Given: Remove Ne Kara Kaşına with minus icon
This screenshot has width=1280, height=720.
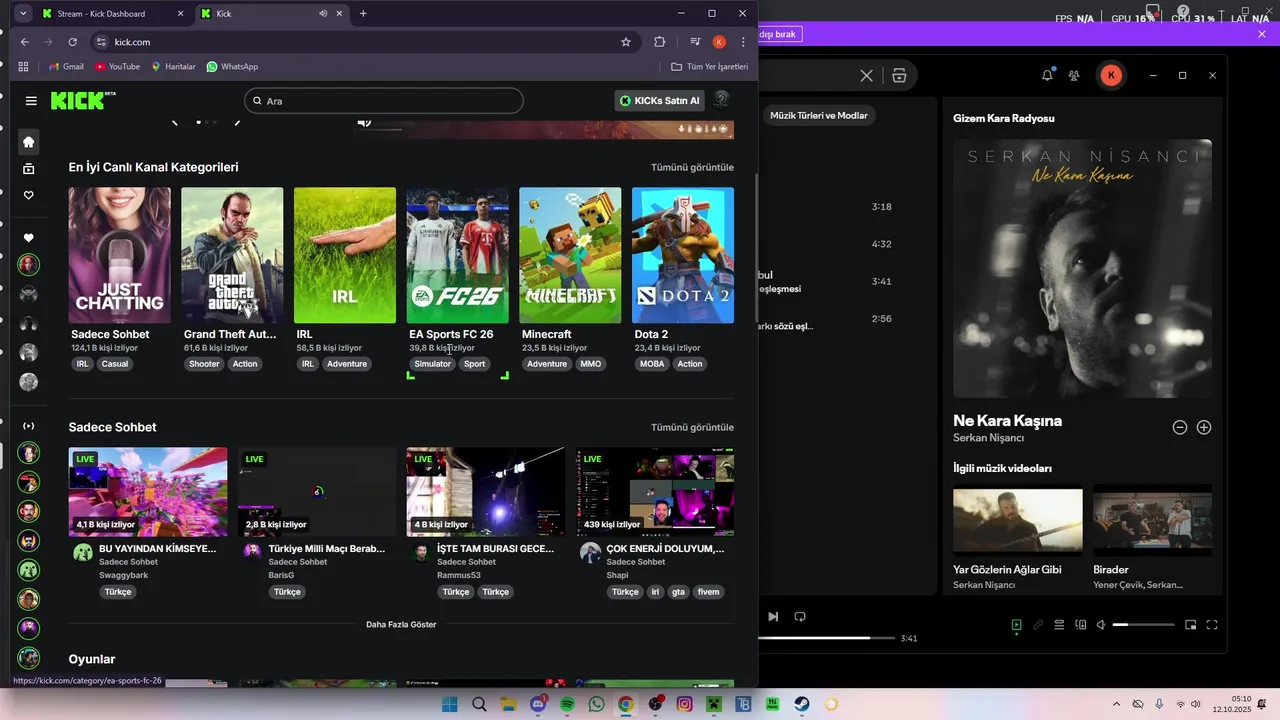Looking at the screenshot, I should coord(1179,427).
